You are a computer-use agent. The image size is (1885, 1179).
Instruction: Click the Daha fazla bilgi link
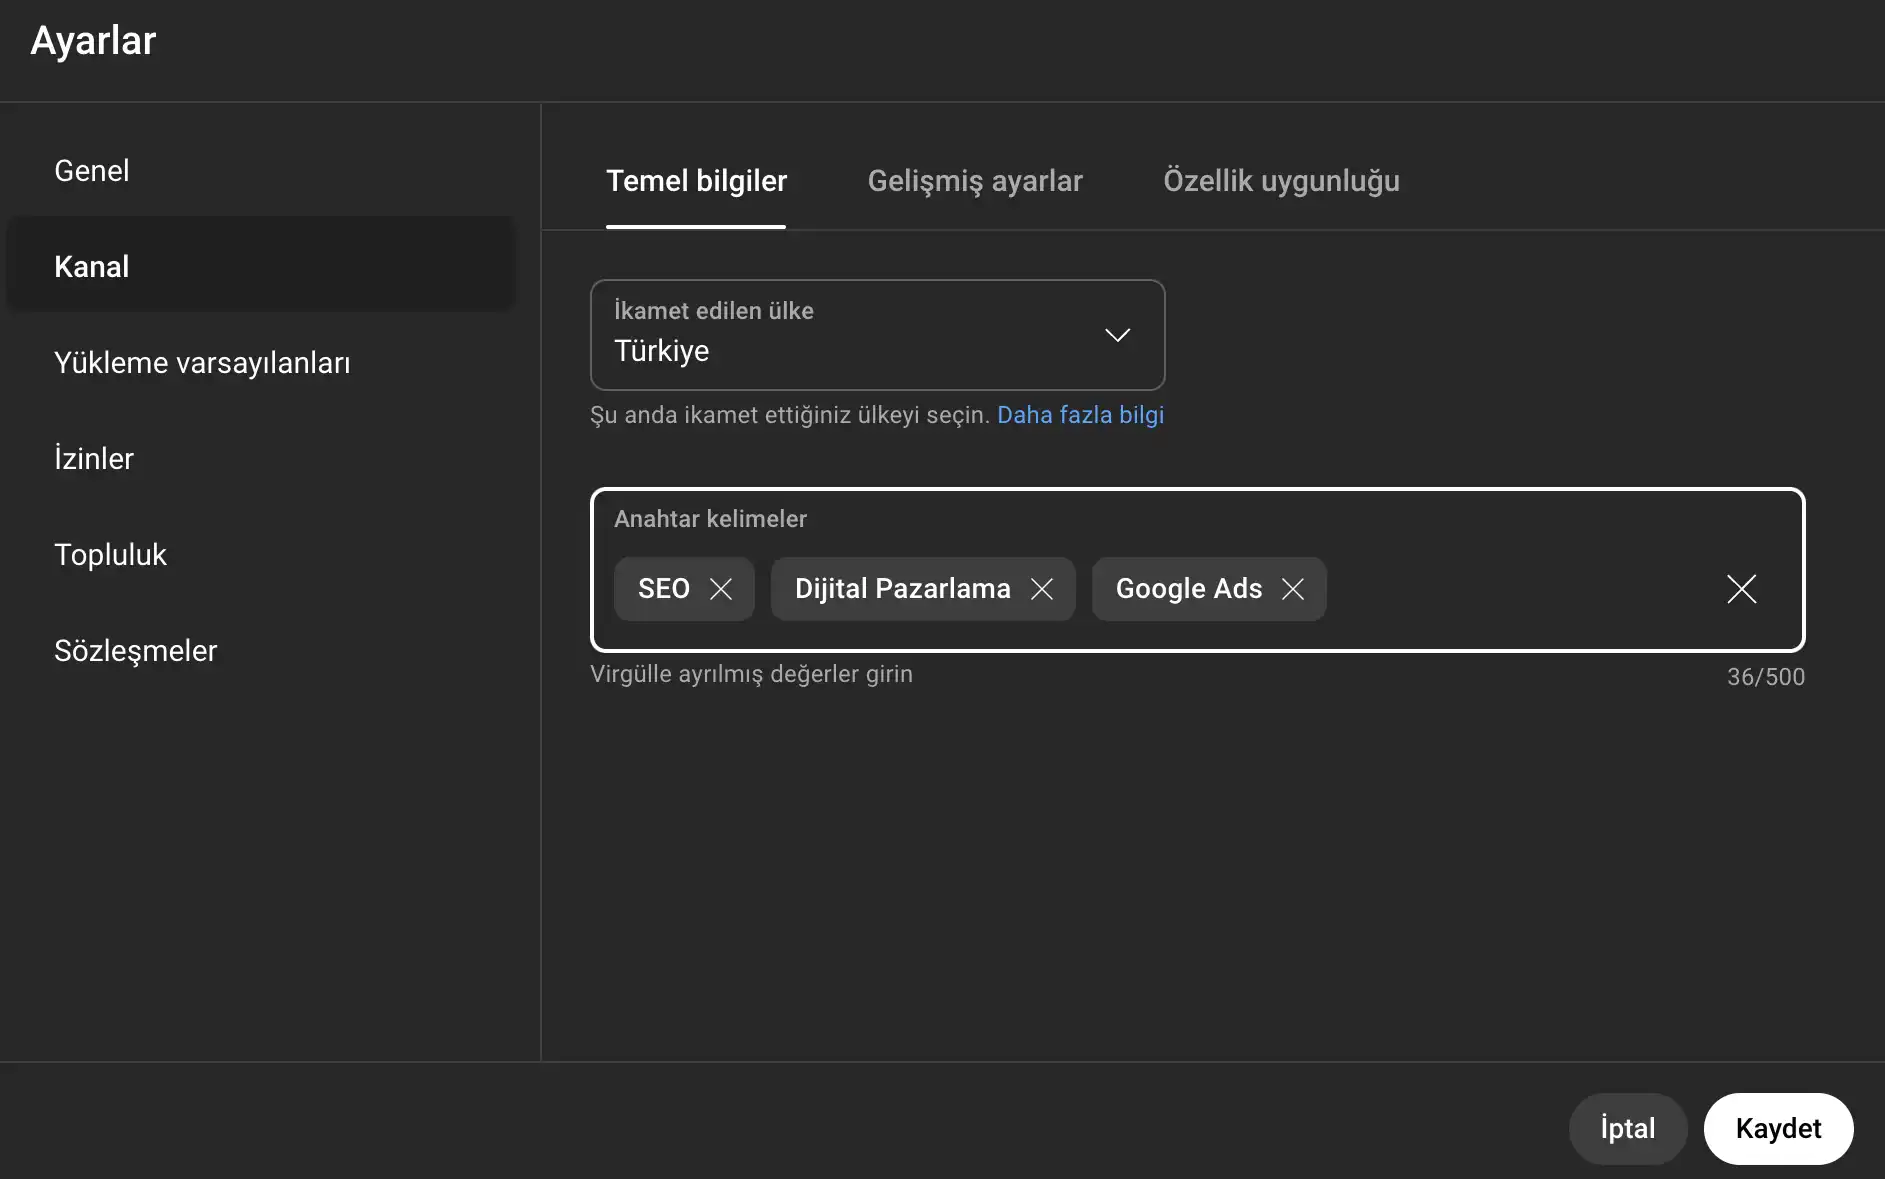pyautogui.click(x=1080, y=415)
